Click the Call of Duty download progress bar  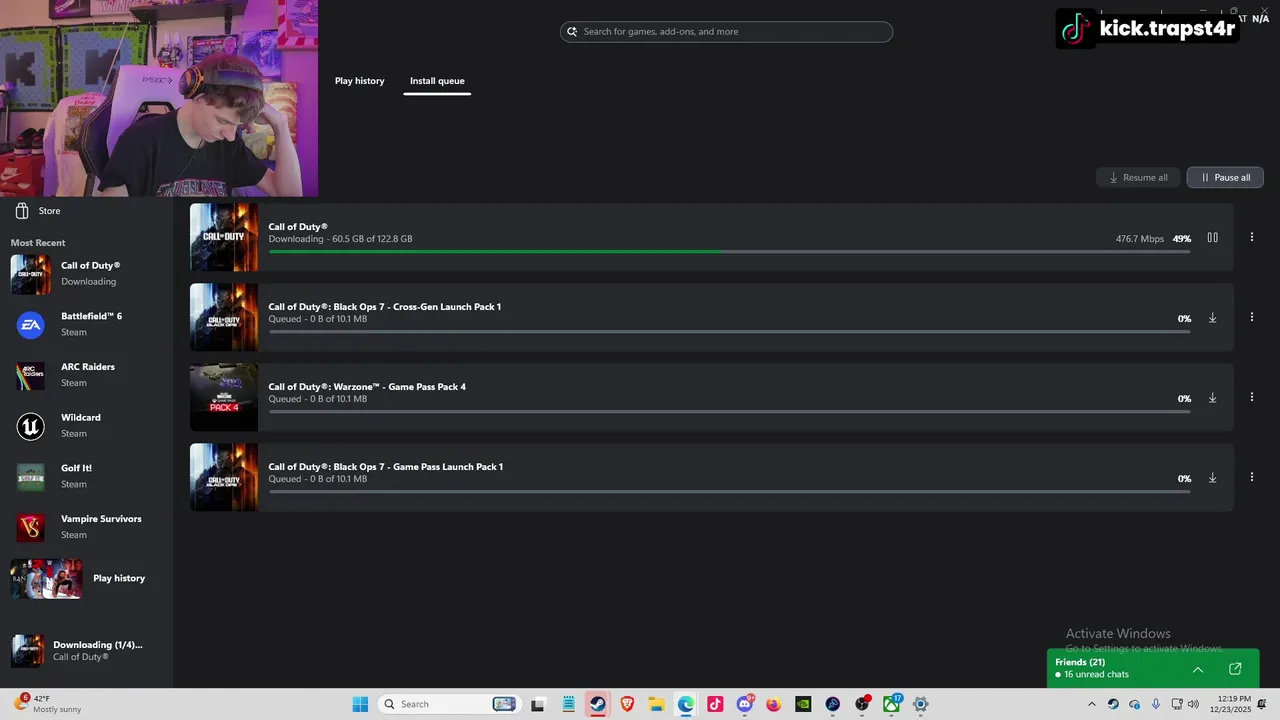click(729, 251)
